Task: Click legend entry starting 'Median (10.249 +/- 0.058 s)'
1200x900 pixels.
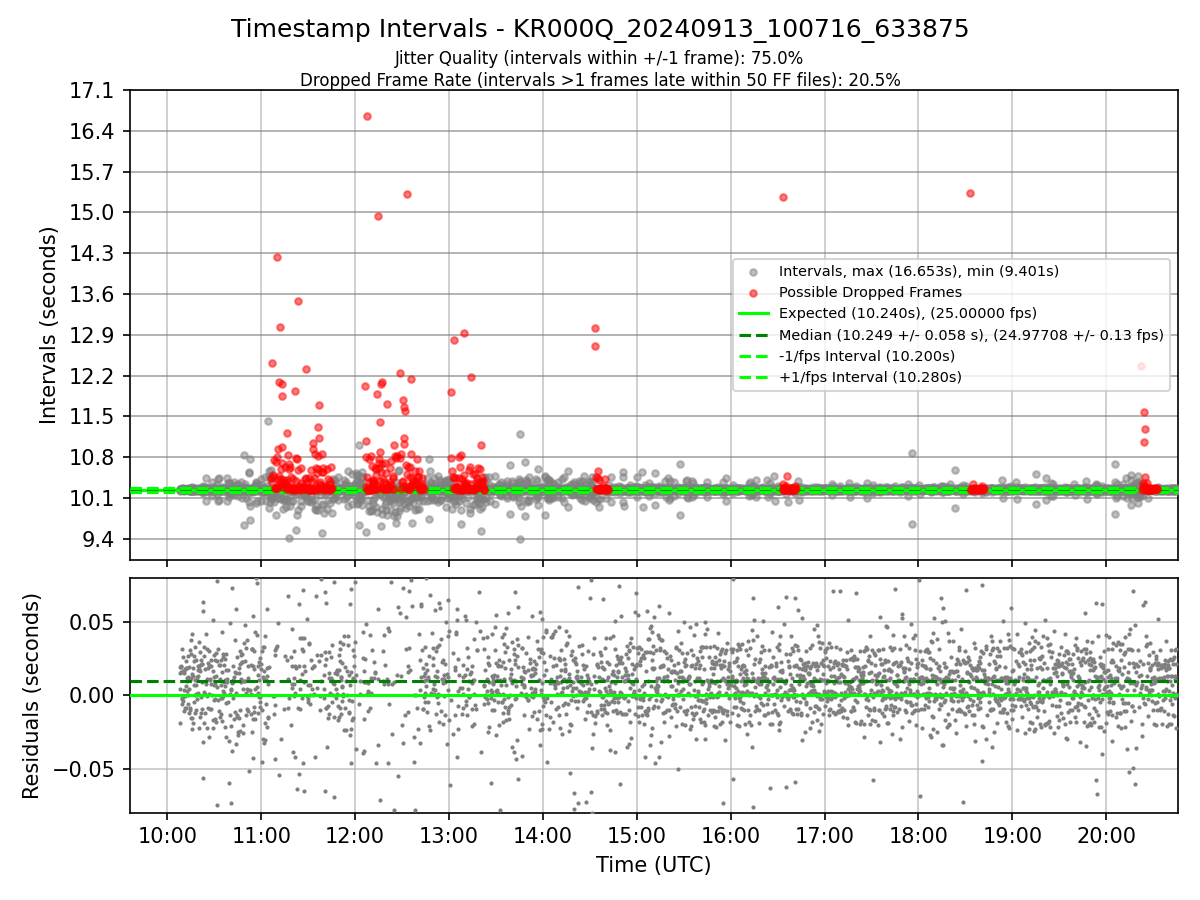Action: pos(971,335)
